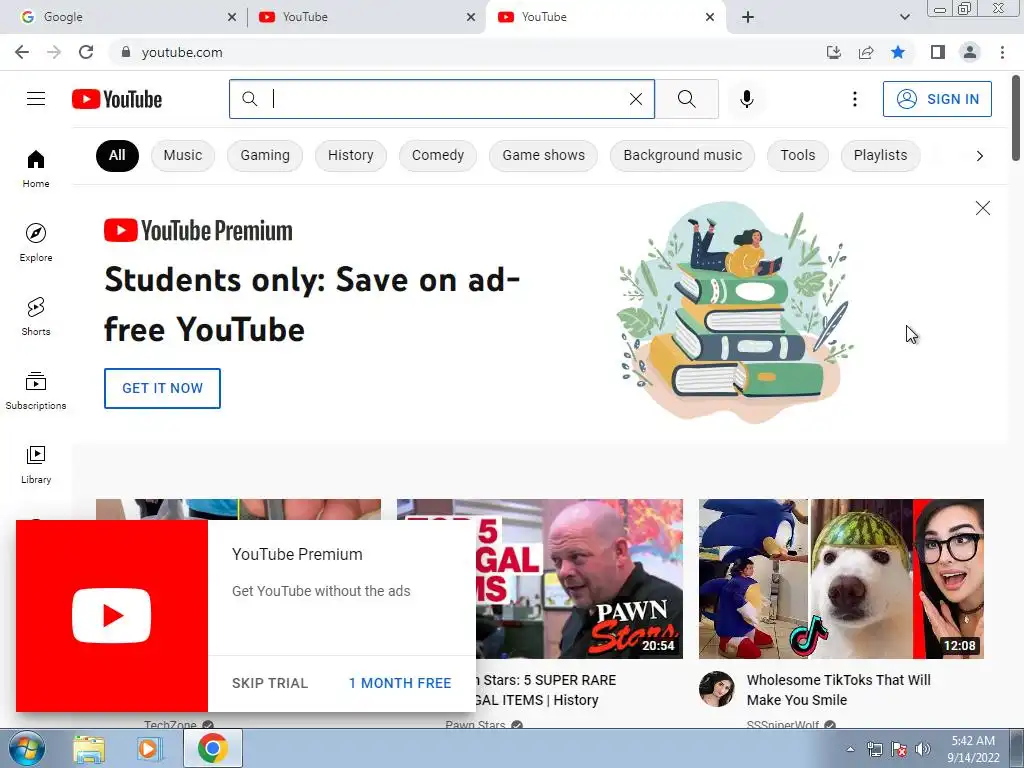Click the network tray icon
This screenshot has height=768, width=1024.
[x=874, y=748]
